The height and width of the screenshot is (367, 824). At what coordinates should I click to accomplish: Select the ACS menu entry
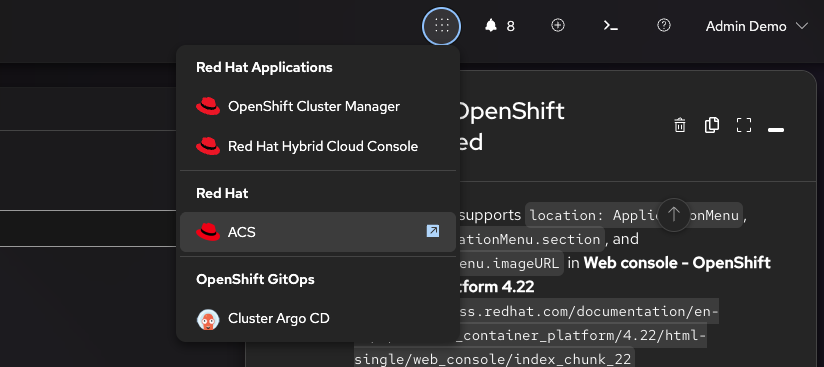point(318,232)
